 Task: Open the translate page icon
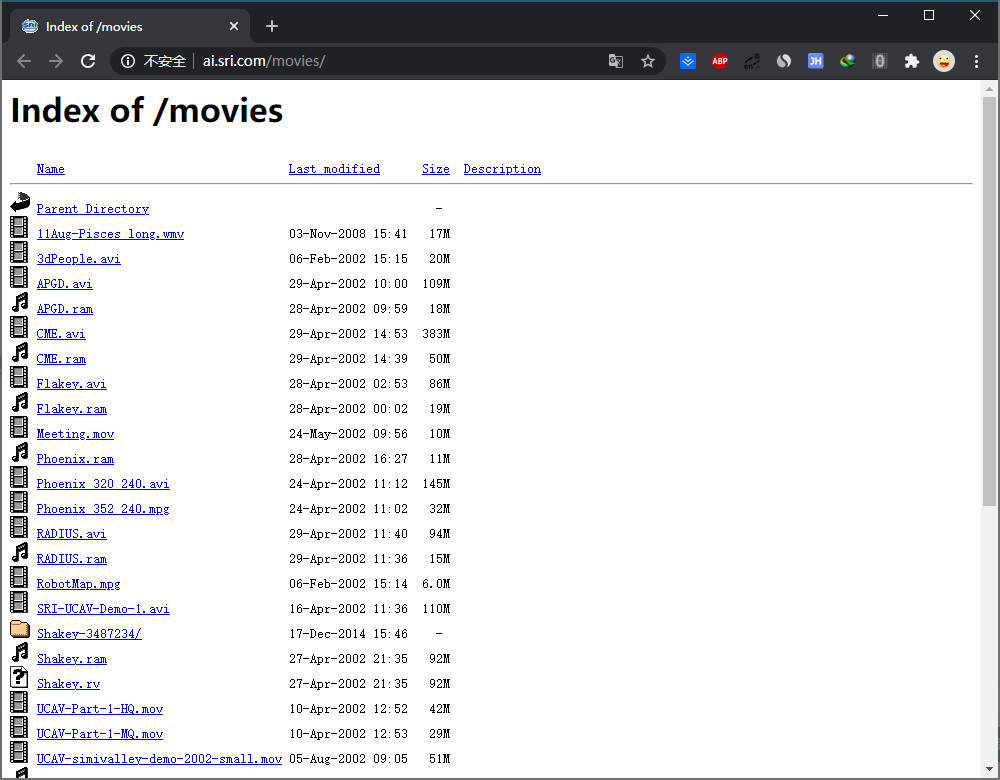click(x=616, y=61)
